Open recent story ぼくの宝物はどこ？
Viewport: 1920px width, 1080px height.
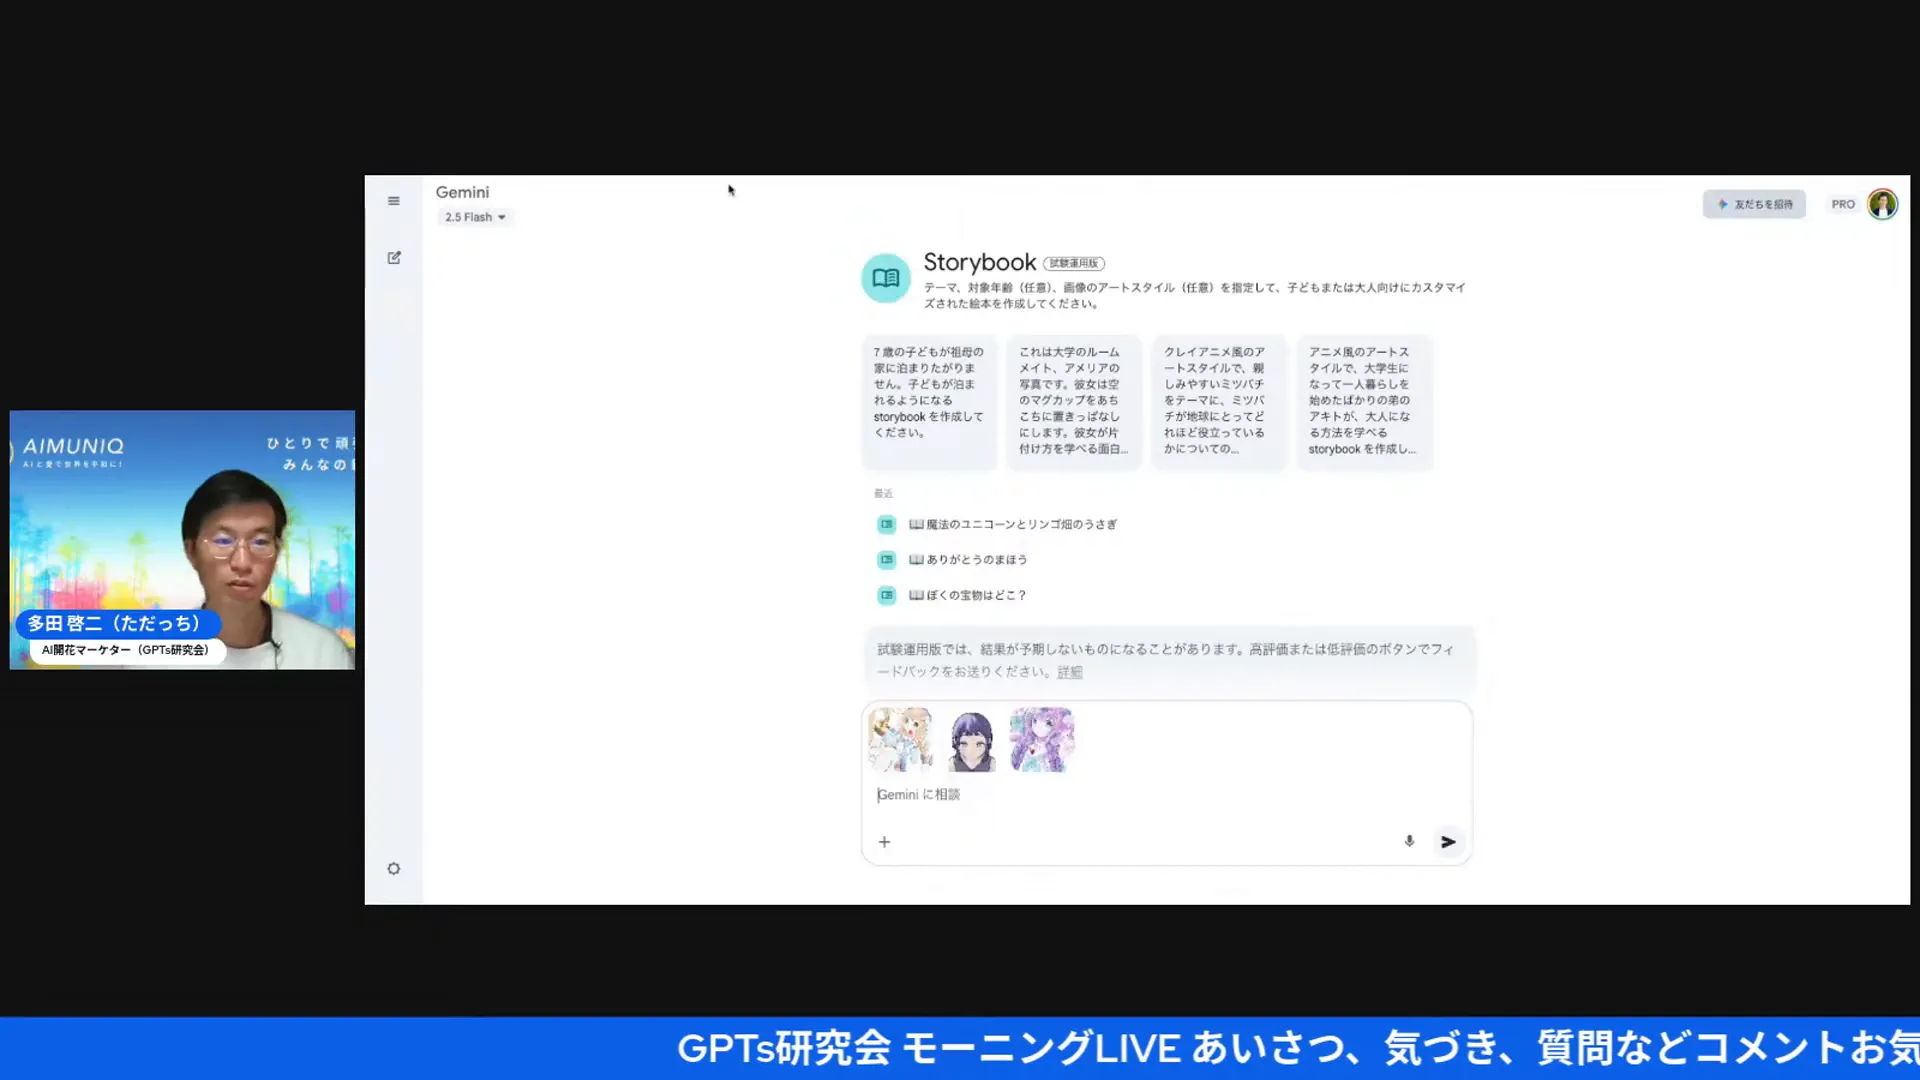point(967,595)
